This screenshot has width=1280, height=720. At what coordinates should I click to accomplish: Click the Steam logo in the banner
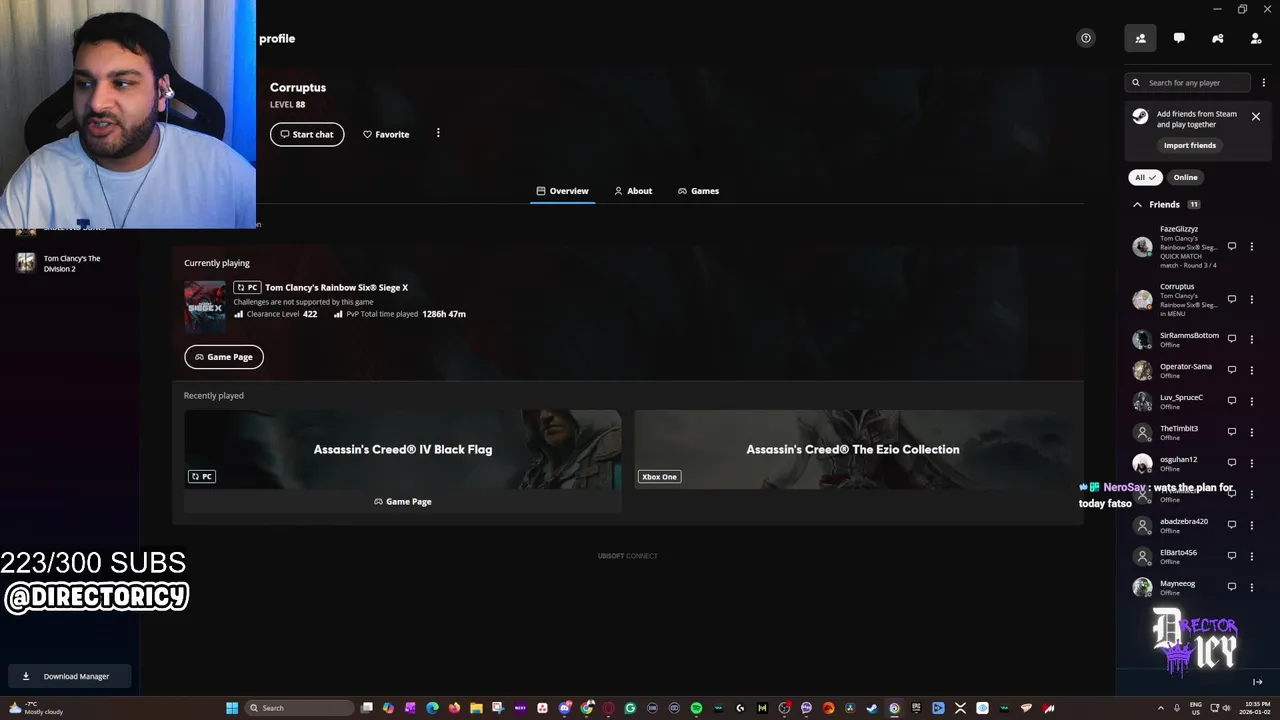[x=1140, y=117]
